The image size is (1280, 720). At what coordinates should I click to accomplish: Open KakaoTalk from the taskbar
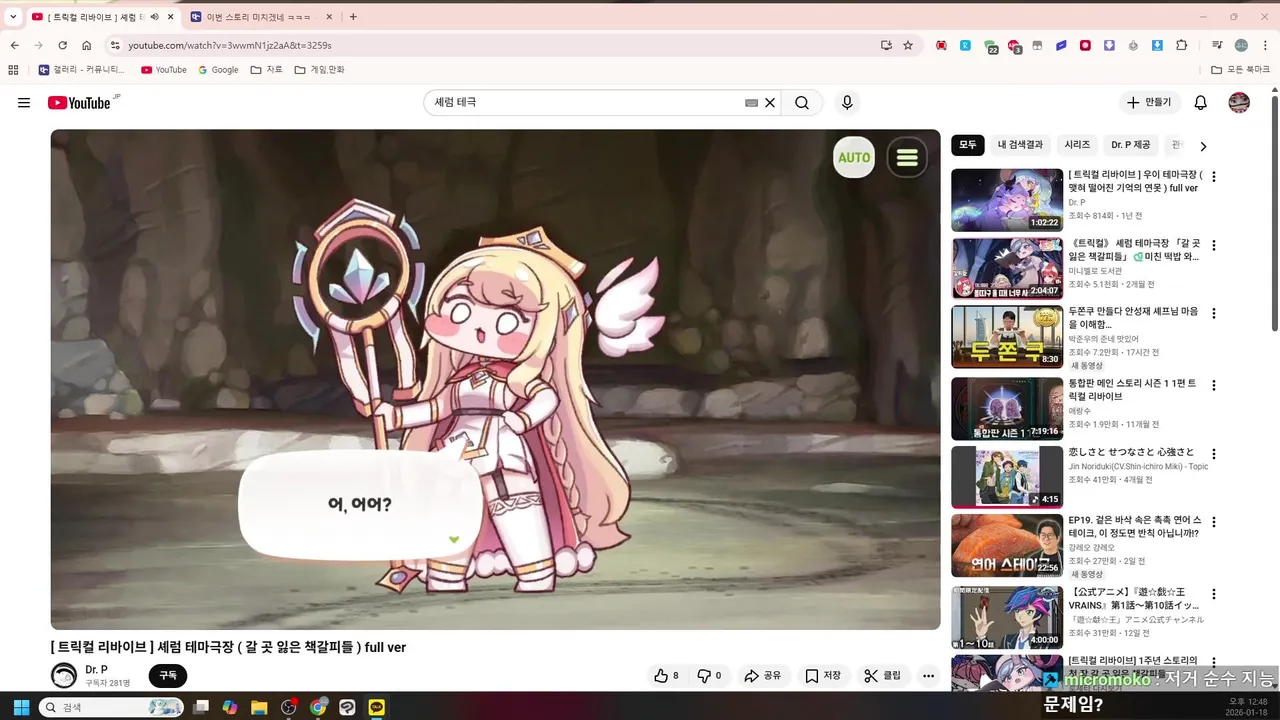[376, 707]
